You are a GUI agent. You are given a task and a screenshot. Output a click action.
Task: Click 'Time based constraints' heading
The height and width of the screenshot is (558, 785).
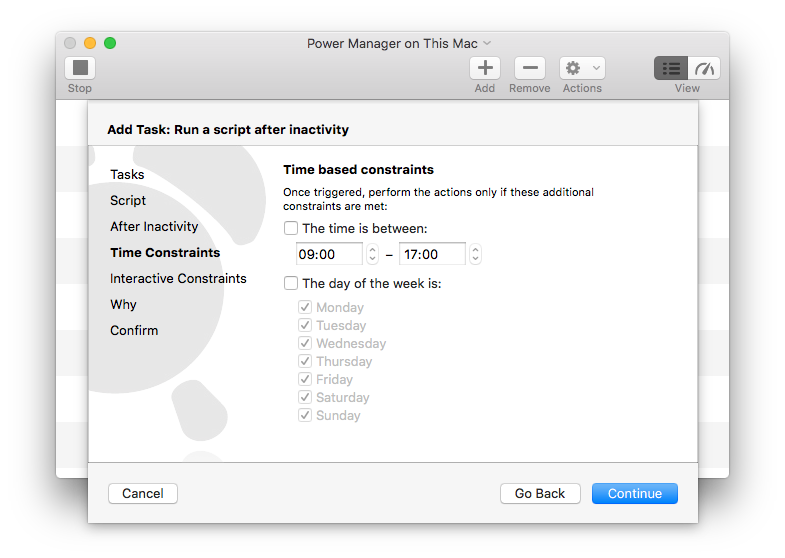click(358, 170)
